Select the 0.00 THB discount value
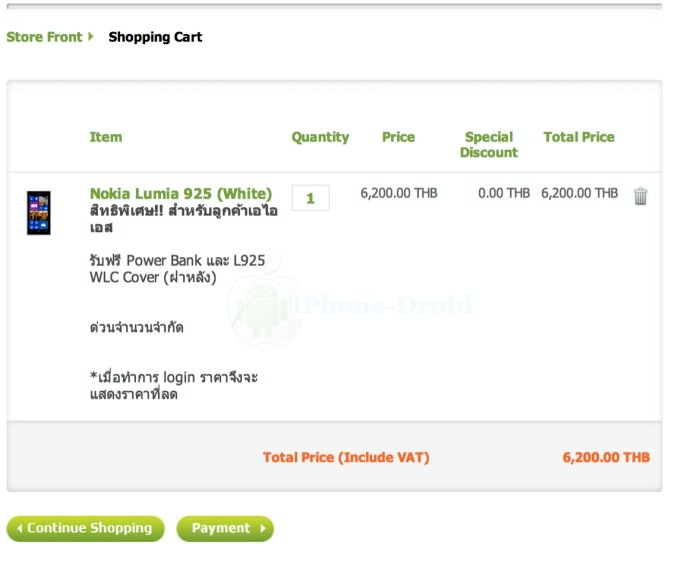This screenshot has width=678, height=564. tap(504, 193)
